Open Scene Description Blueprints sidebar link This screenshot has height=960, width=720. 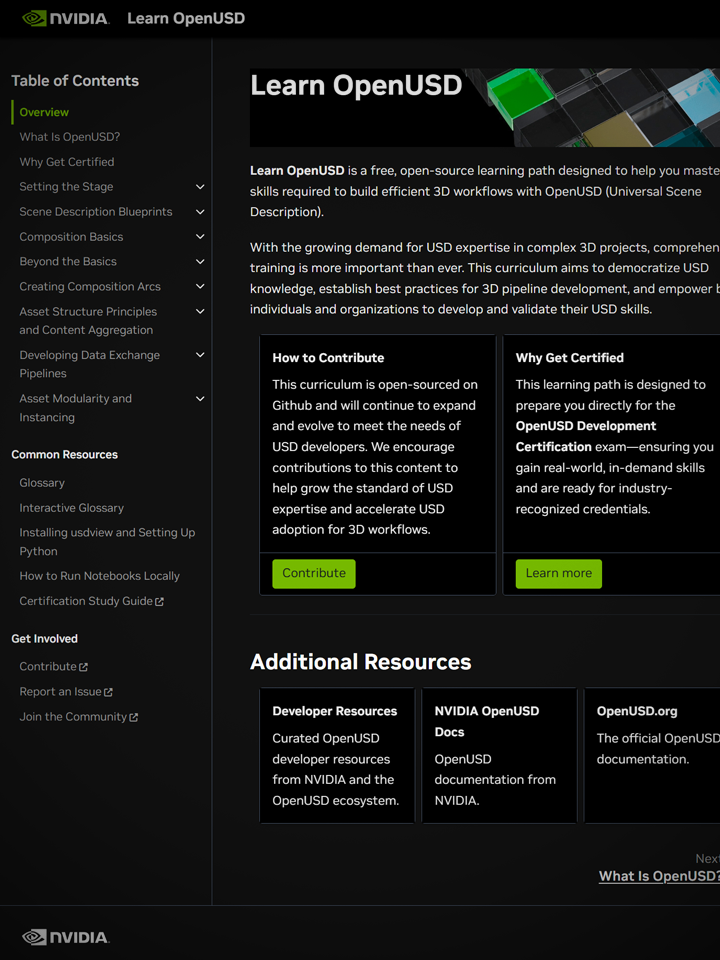tap(96, 212)
